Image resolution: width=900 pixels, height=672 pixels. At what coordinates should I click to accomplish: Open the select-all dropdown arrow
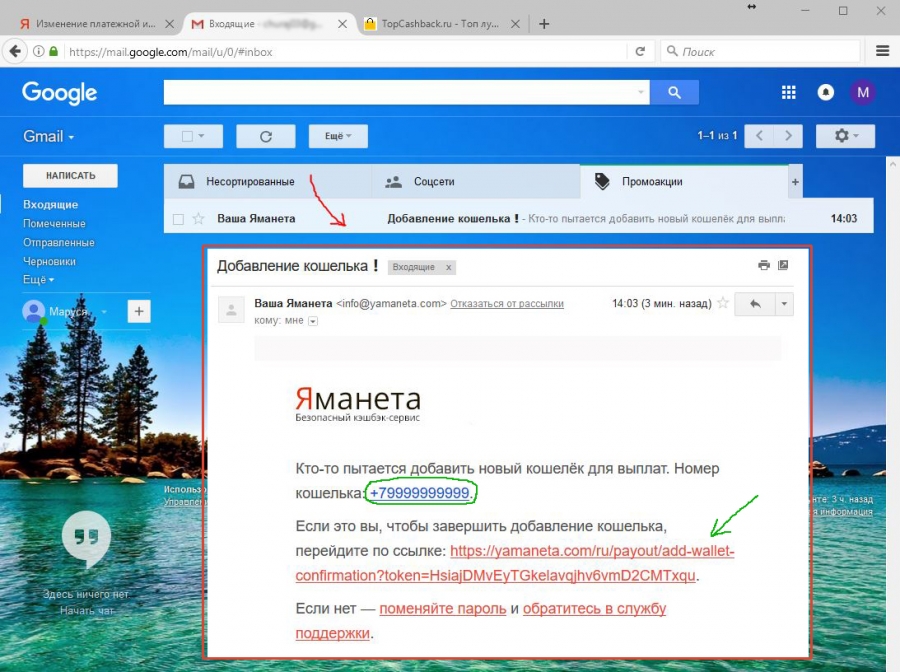(x=201, y=137)
